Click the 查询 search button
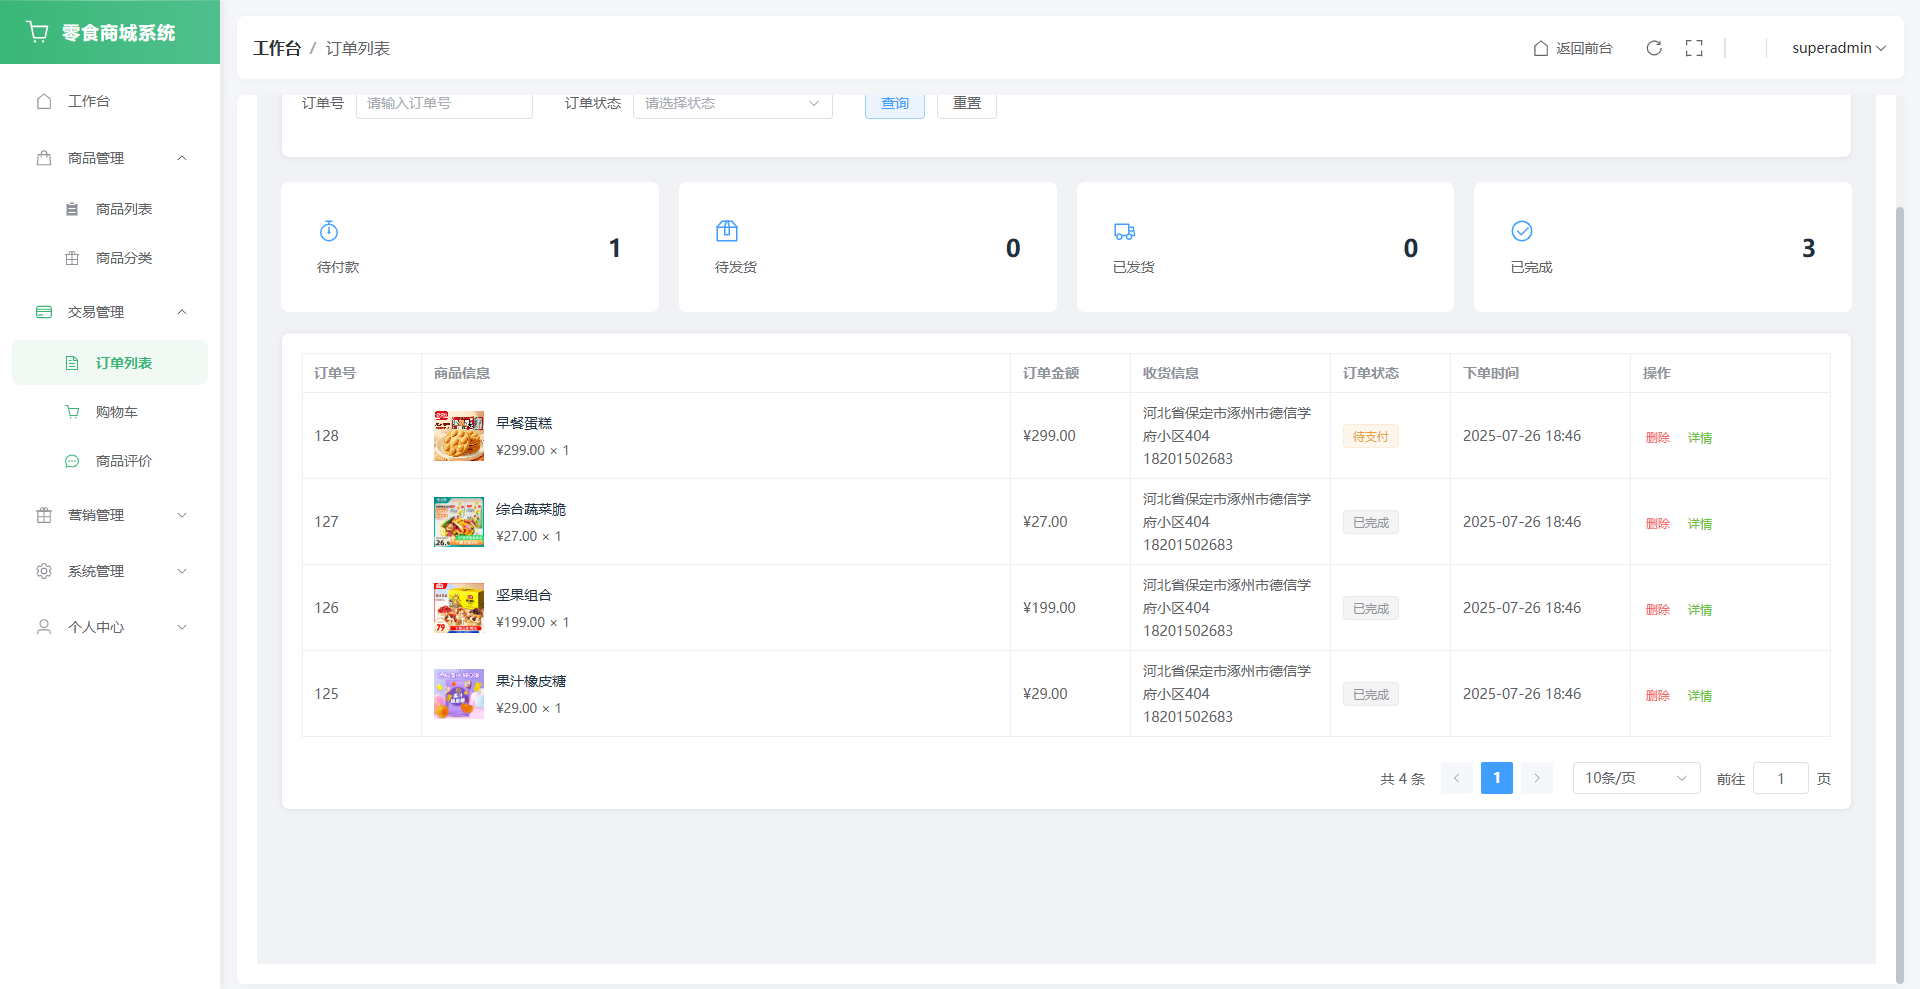Image resolution: width=1920 pixels, height=989 pixels. pyautogui.click(x=894, y=104)
